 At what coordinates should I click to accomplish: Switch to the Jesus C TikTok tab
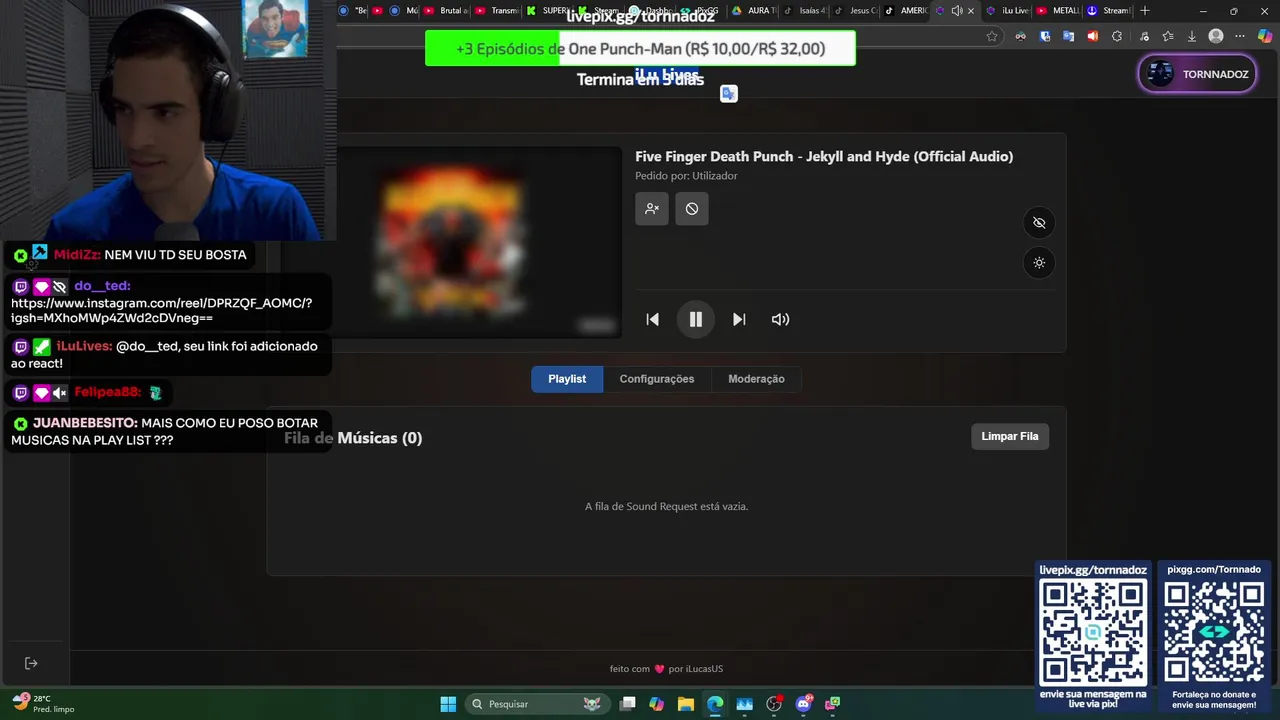coord(855,11)
